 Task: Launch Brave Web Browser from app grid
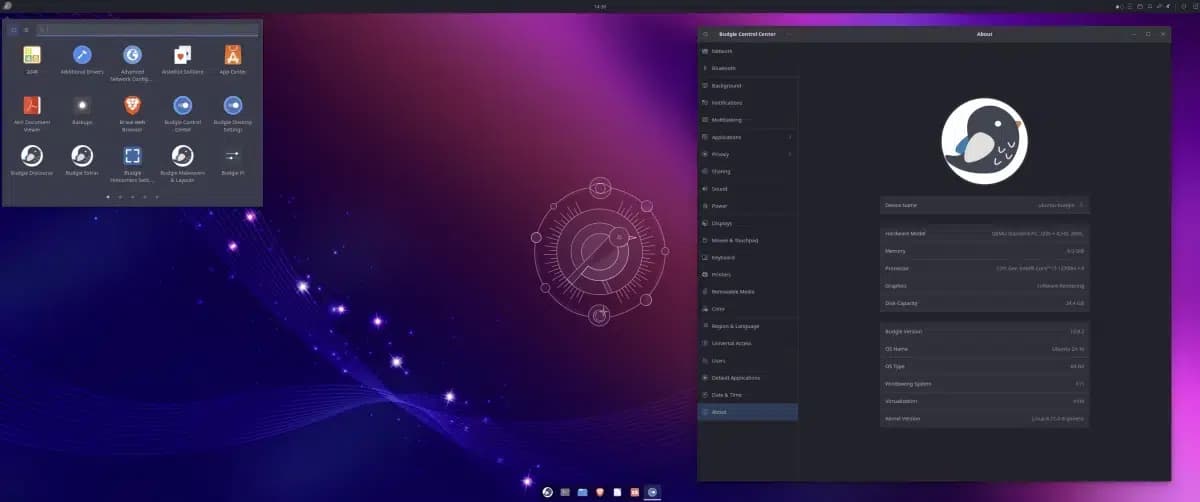pos(132,107)
